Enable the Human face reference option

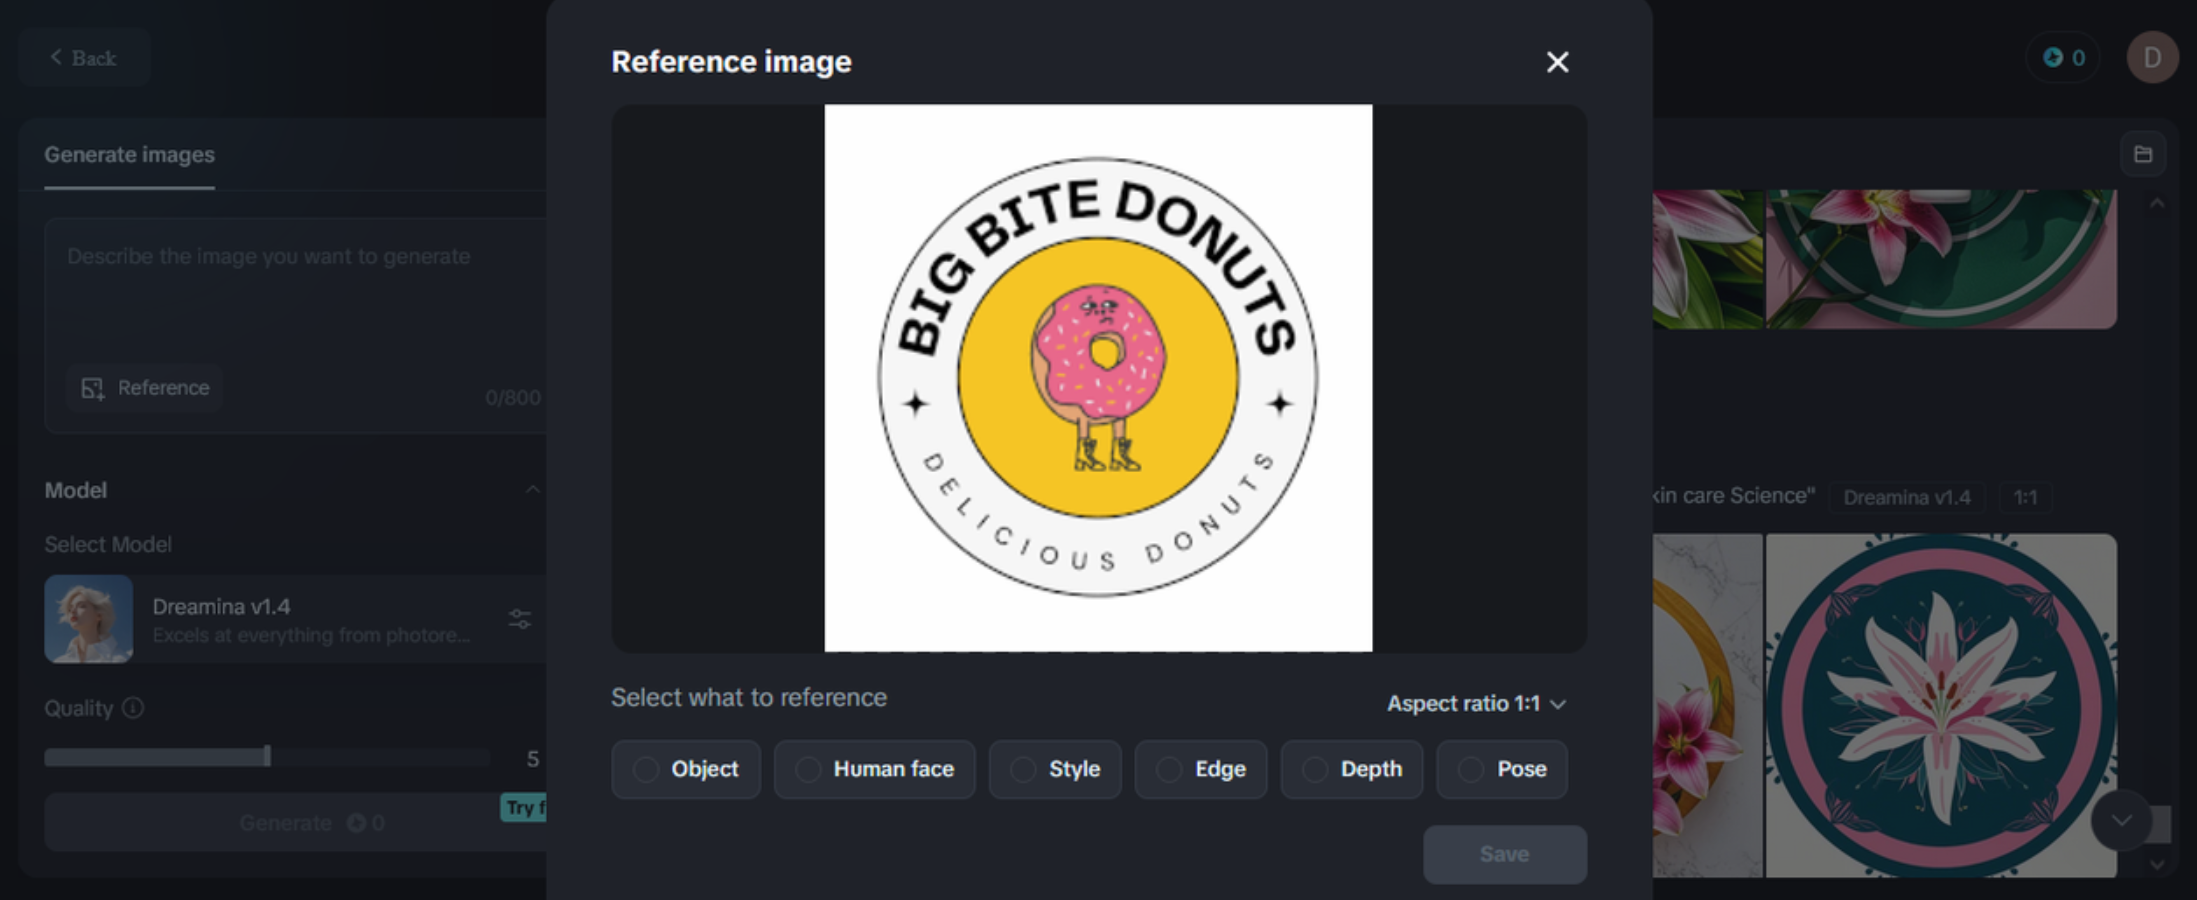pyautogui.click(x=874, y=769)
